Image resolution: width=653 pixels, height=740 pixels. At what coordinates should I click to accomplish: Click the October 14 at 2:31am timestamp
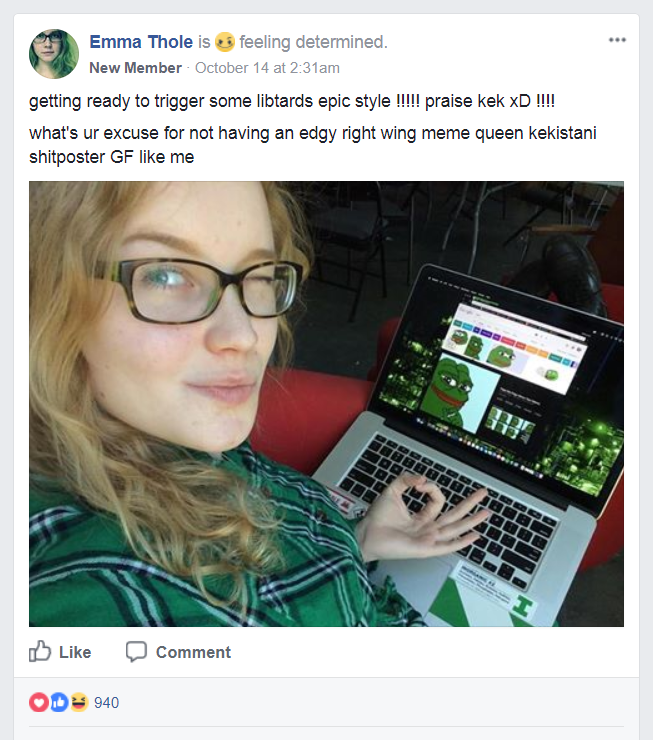point(267,68)
